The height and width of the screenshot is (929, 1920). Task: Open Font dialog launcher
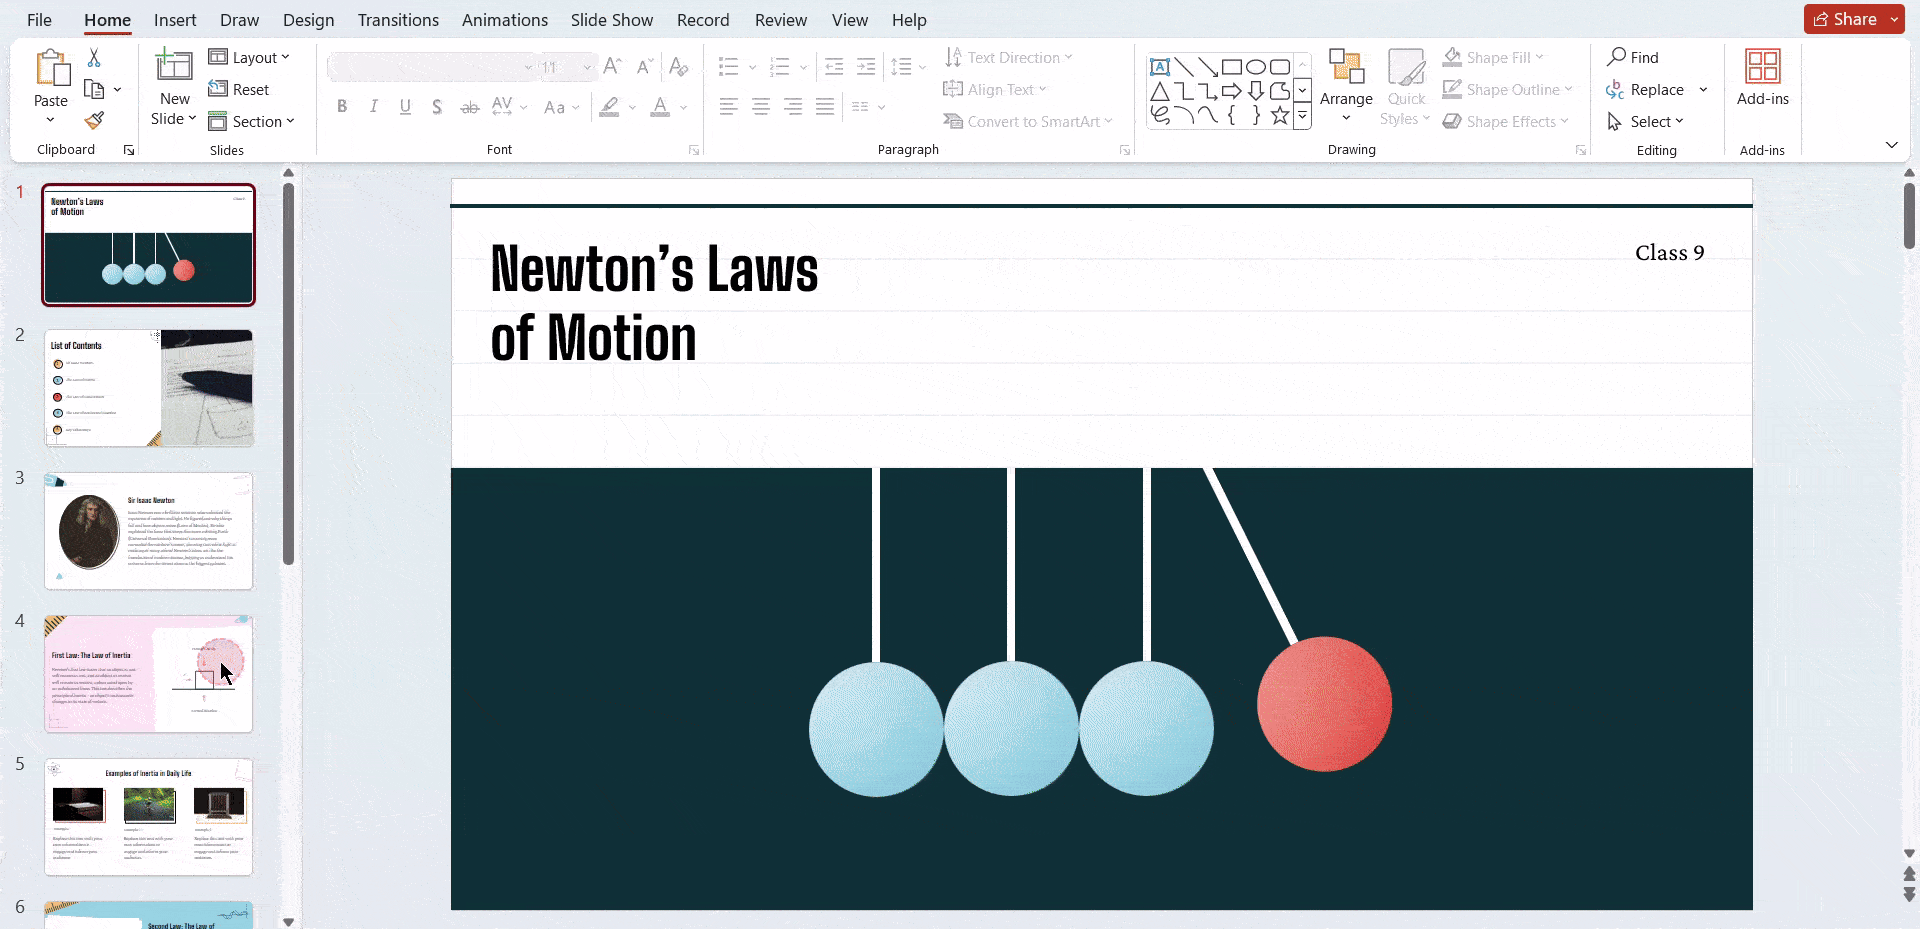(694, 150)
